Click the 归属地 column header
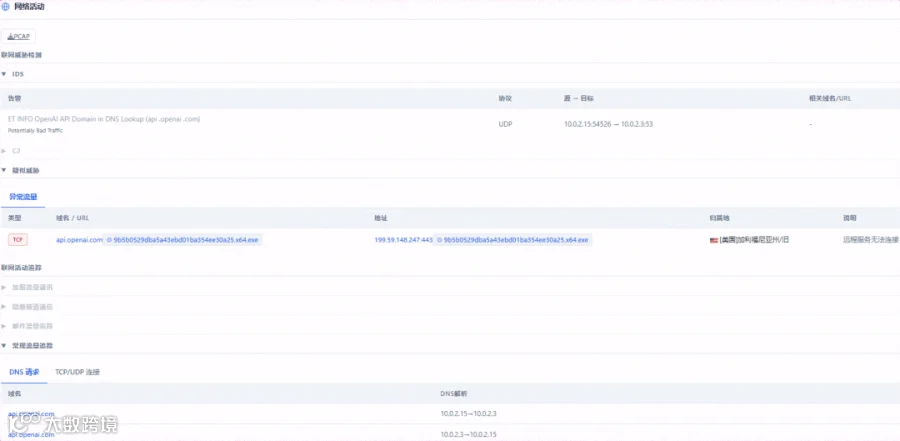Screen dimensions: 900x441 click(x=720, y=218)
